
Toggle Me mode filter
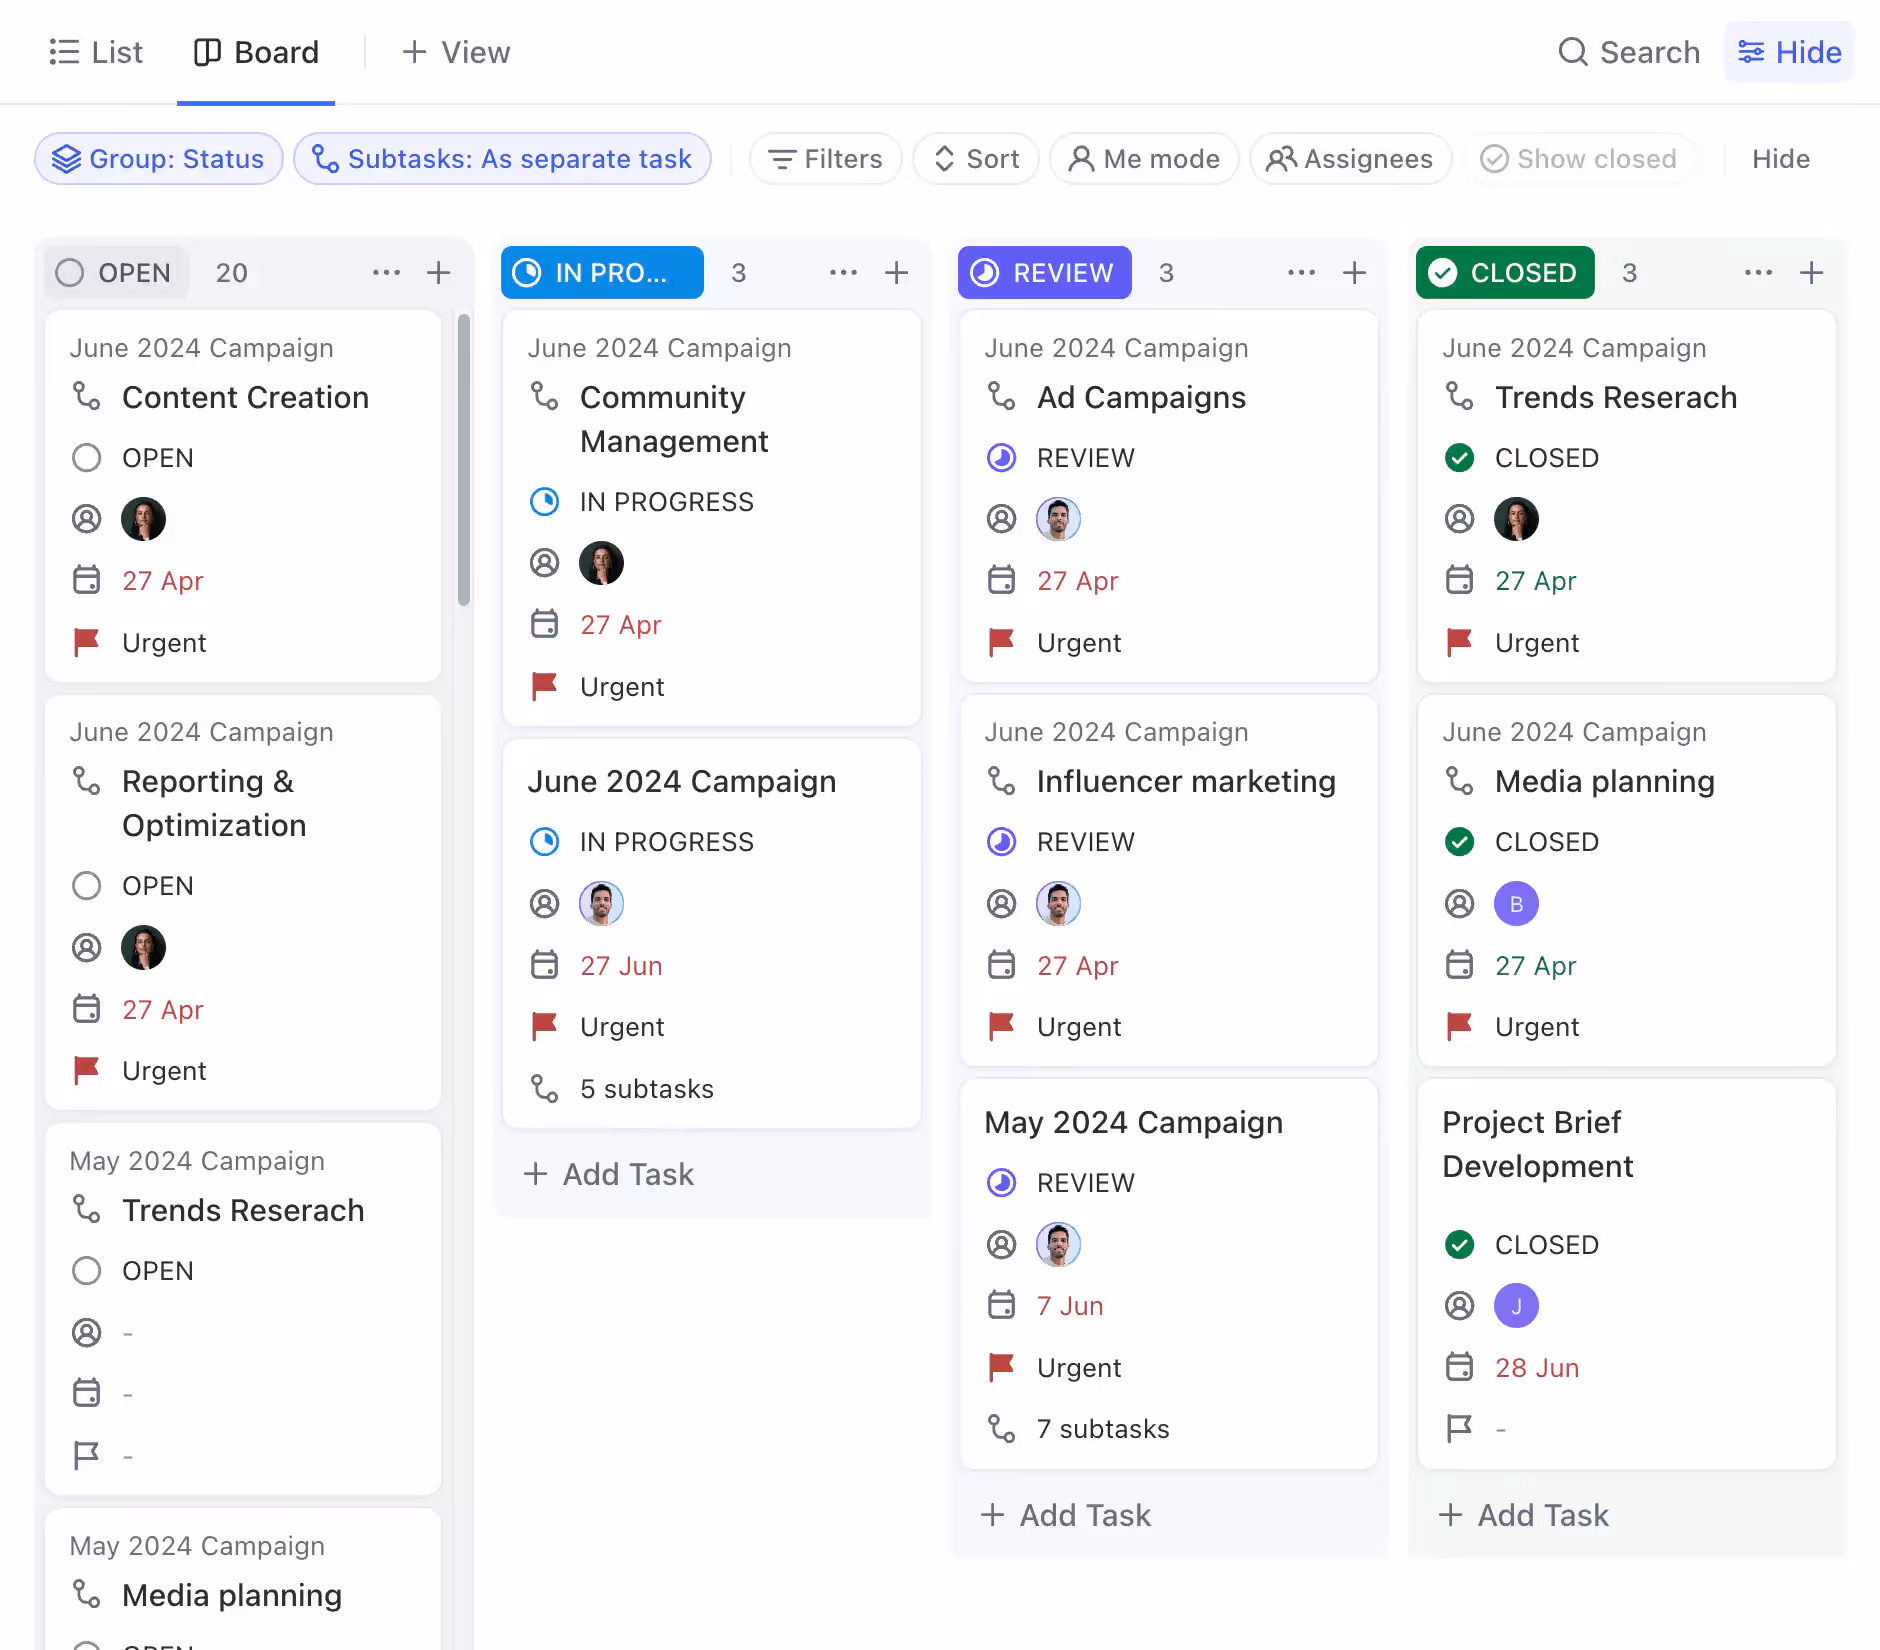[x=1144, y=159]
